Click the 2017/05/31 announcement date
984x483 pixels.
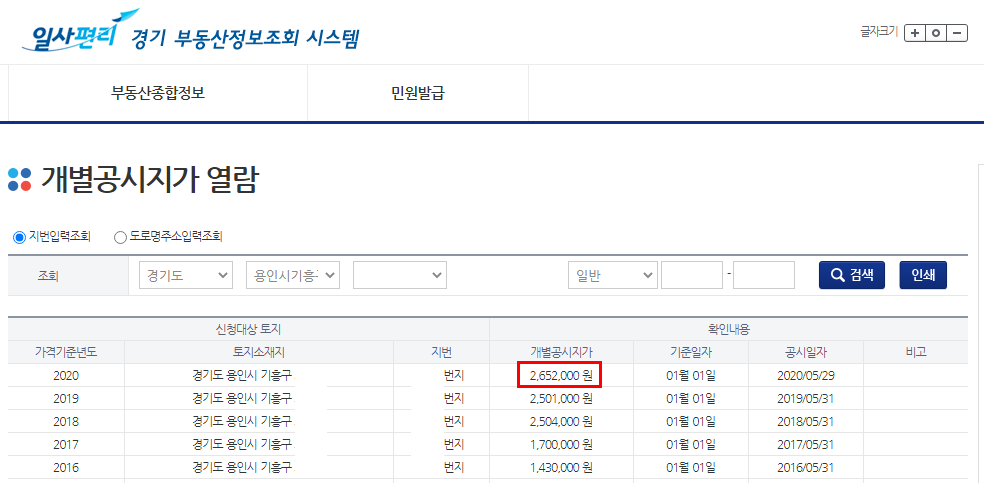(805, 444)
